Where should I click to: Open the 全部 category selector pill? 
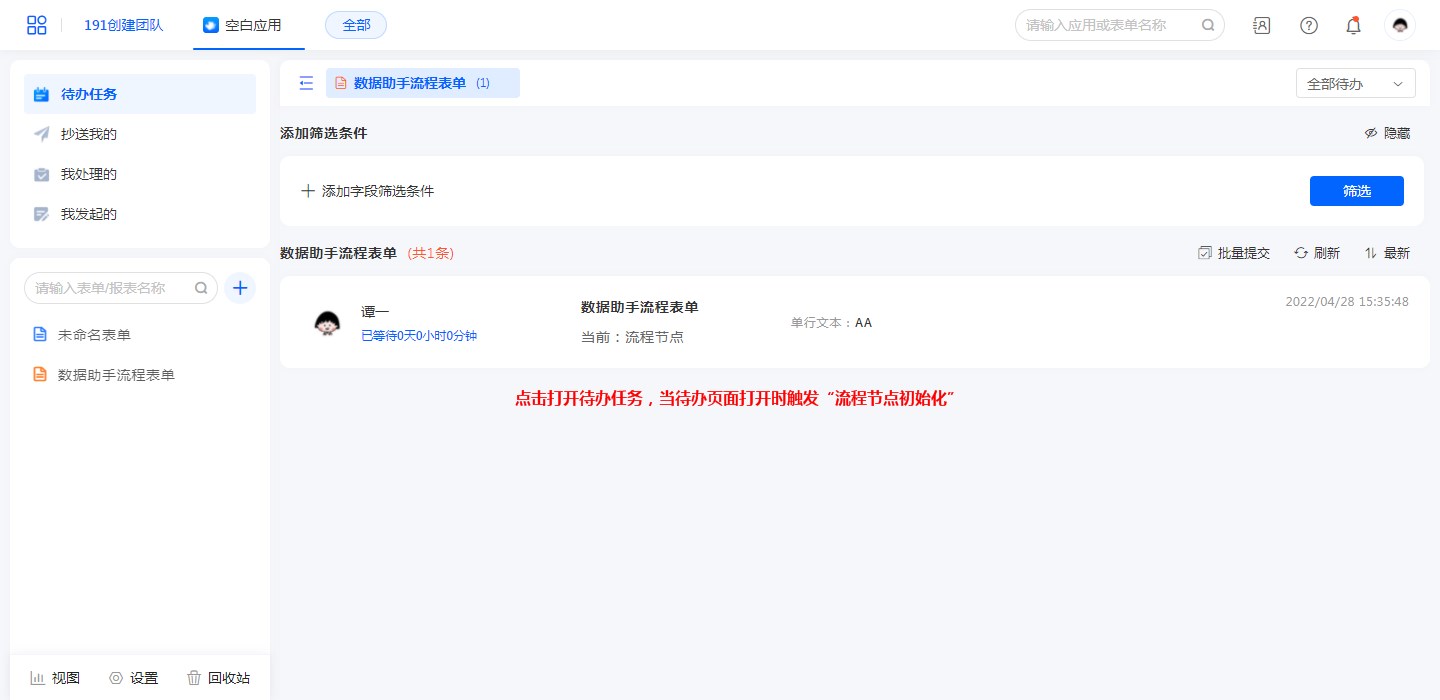[x=356, y=25]
